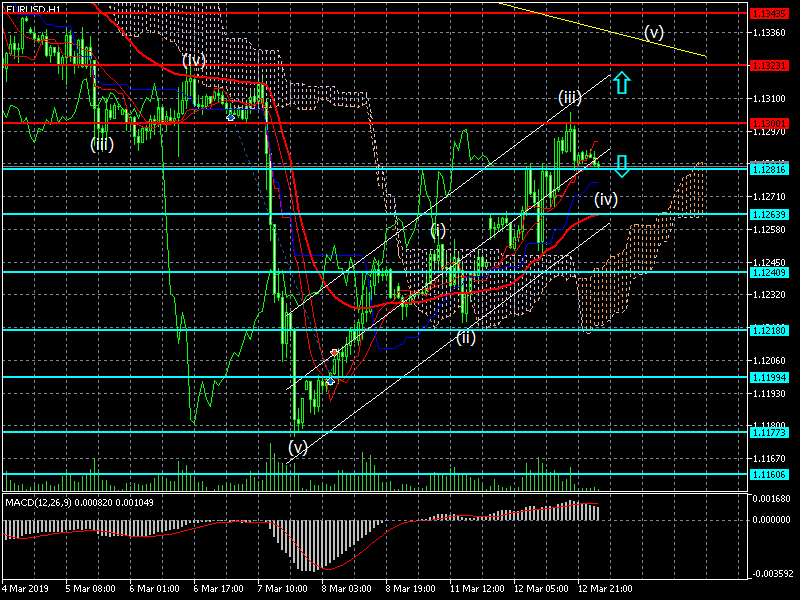Click the cyan up arrow icon
Screen dimensions: 800x600
coord(621,83)
